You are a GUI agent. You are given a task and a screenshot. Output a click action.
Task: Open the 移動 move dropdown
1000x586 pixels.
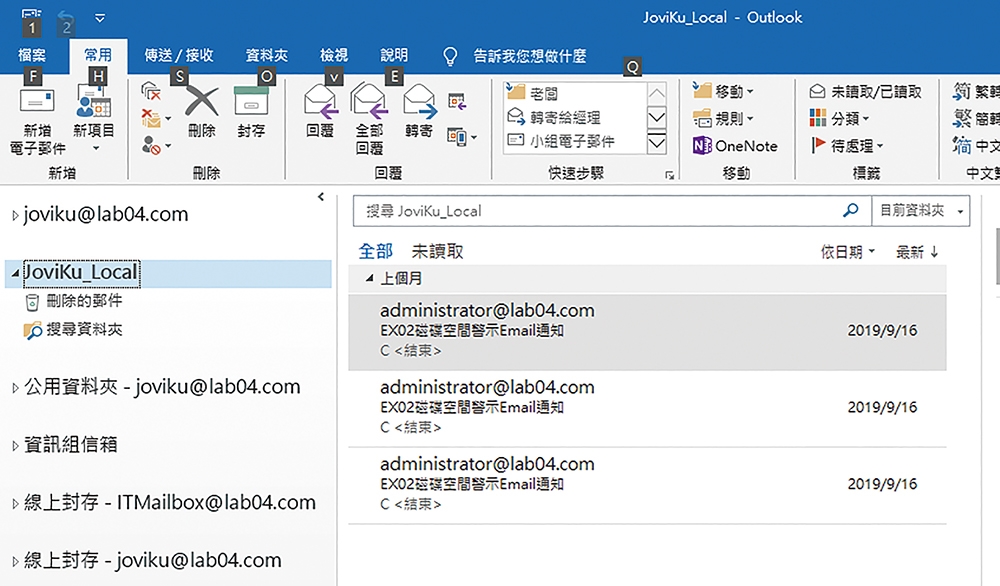point(723,92)
